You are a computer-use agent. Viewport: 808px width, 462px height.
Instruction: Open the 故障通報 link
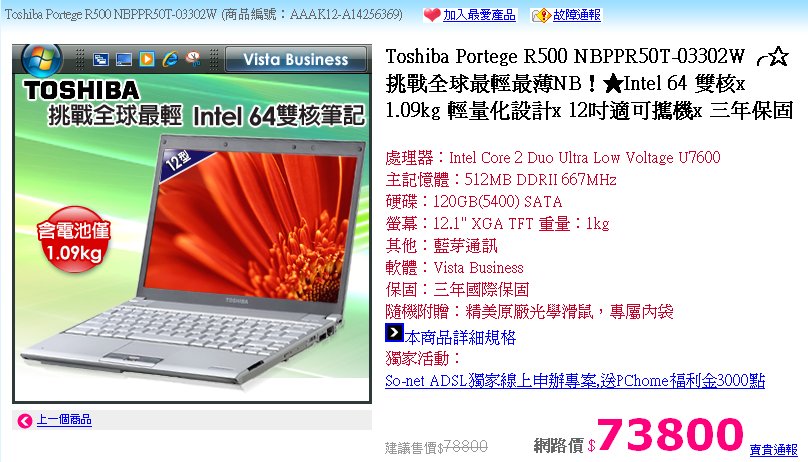click(x=577, y=15)
